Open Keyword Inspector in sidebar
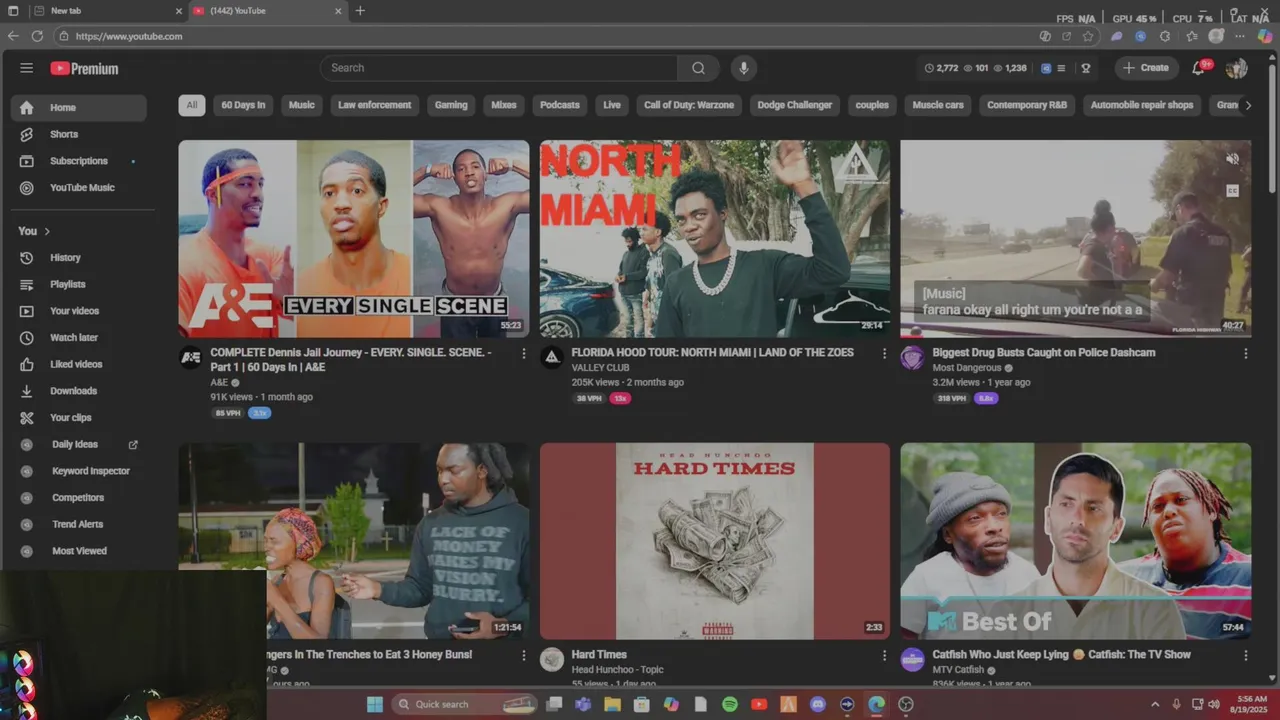This screenshot has height=720, width=1280. (x=79, y=471)
